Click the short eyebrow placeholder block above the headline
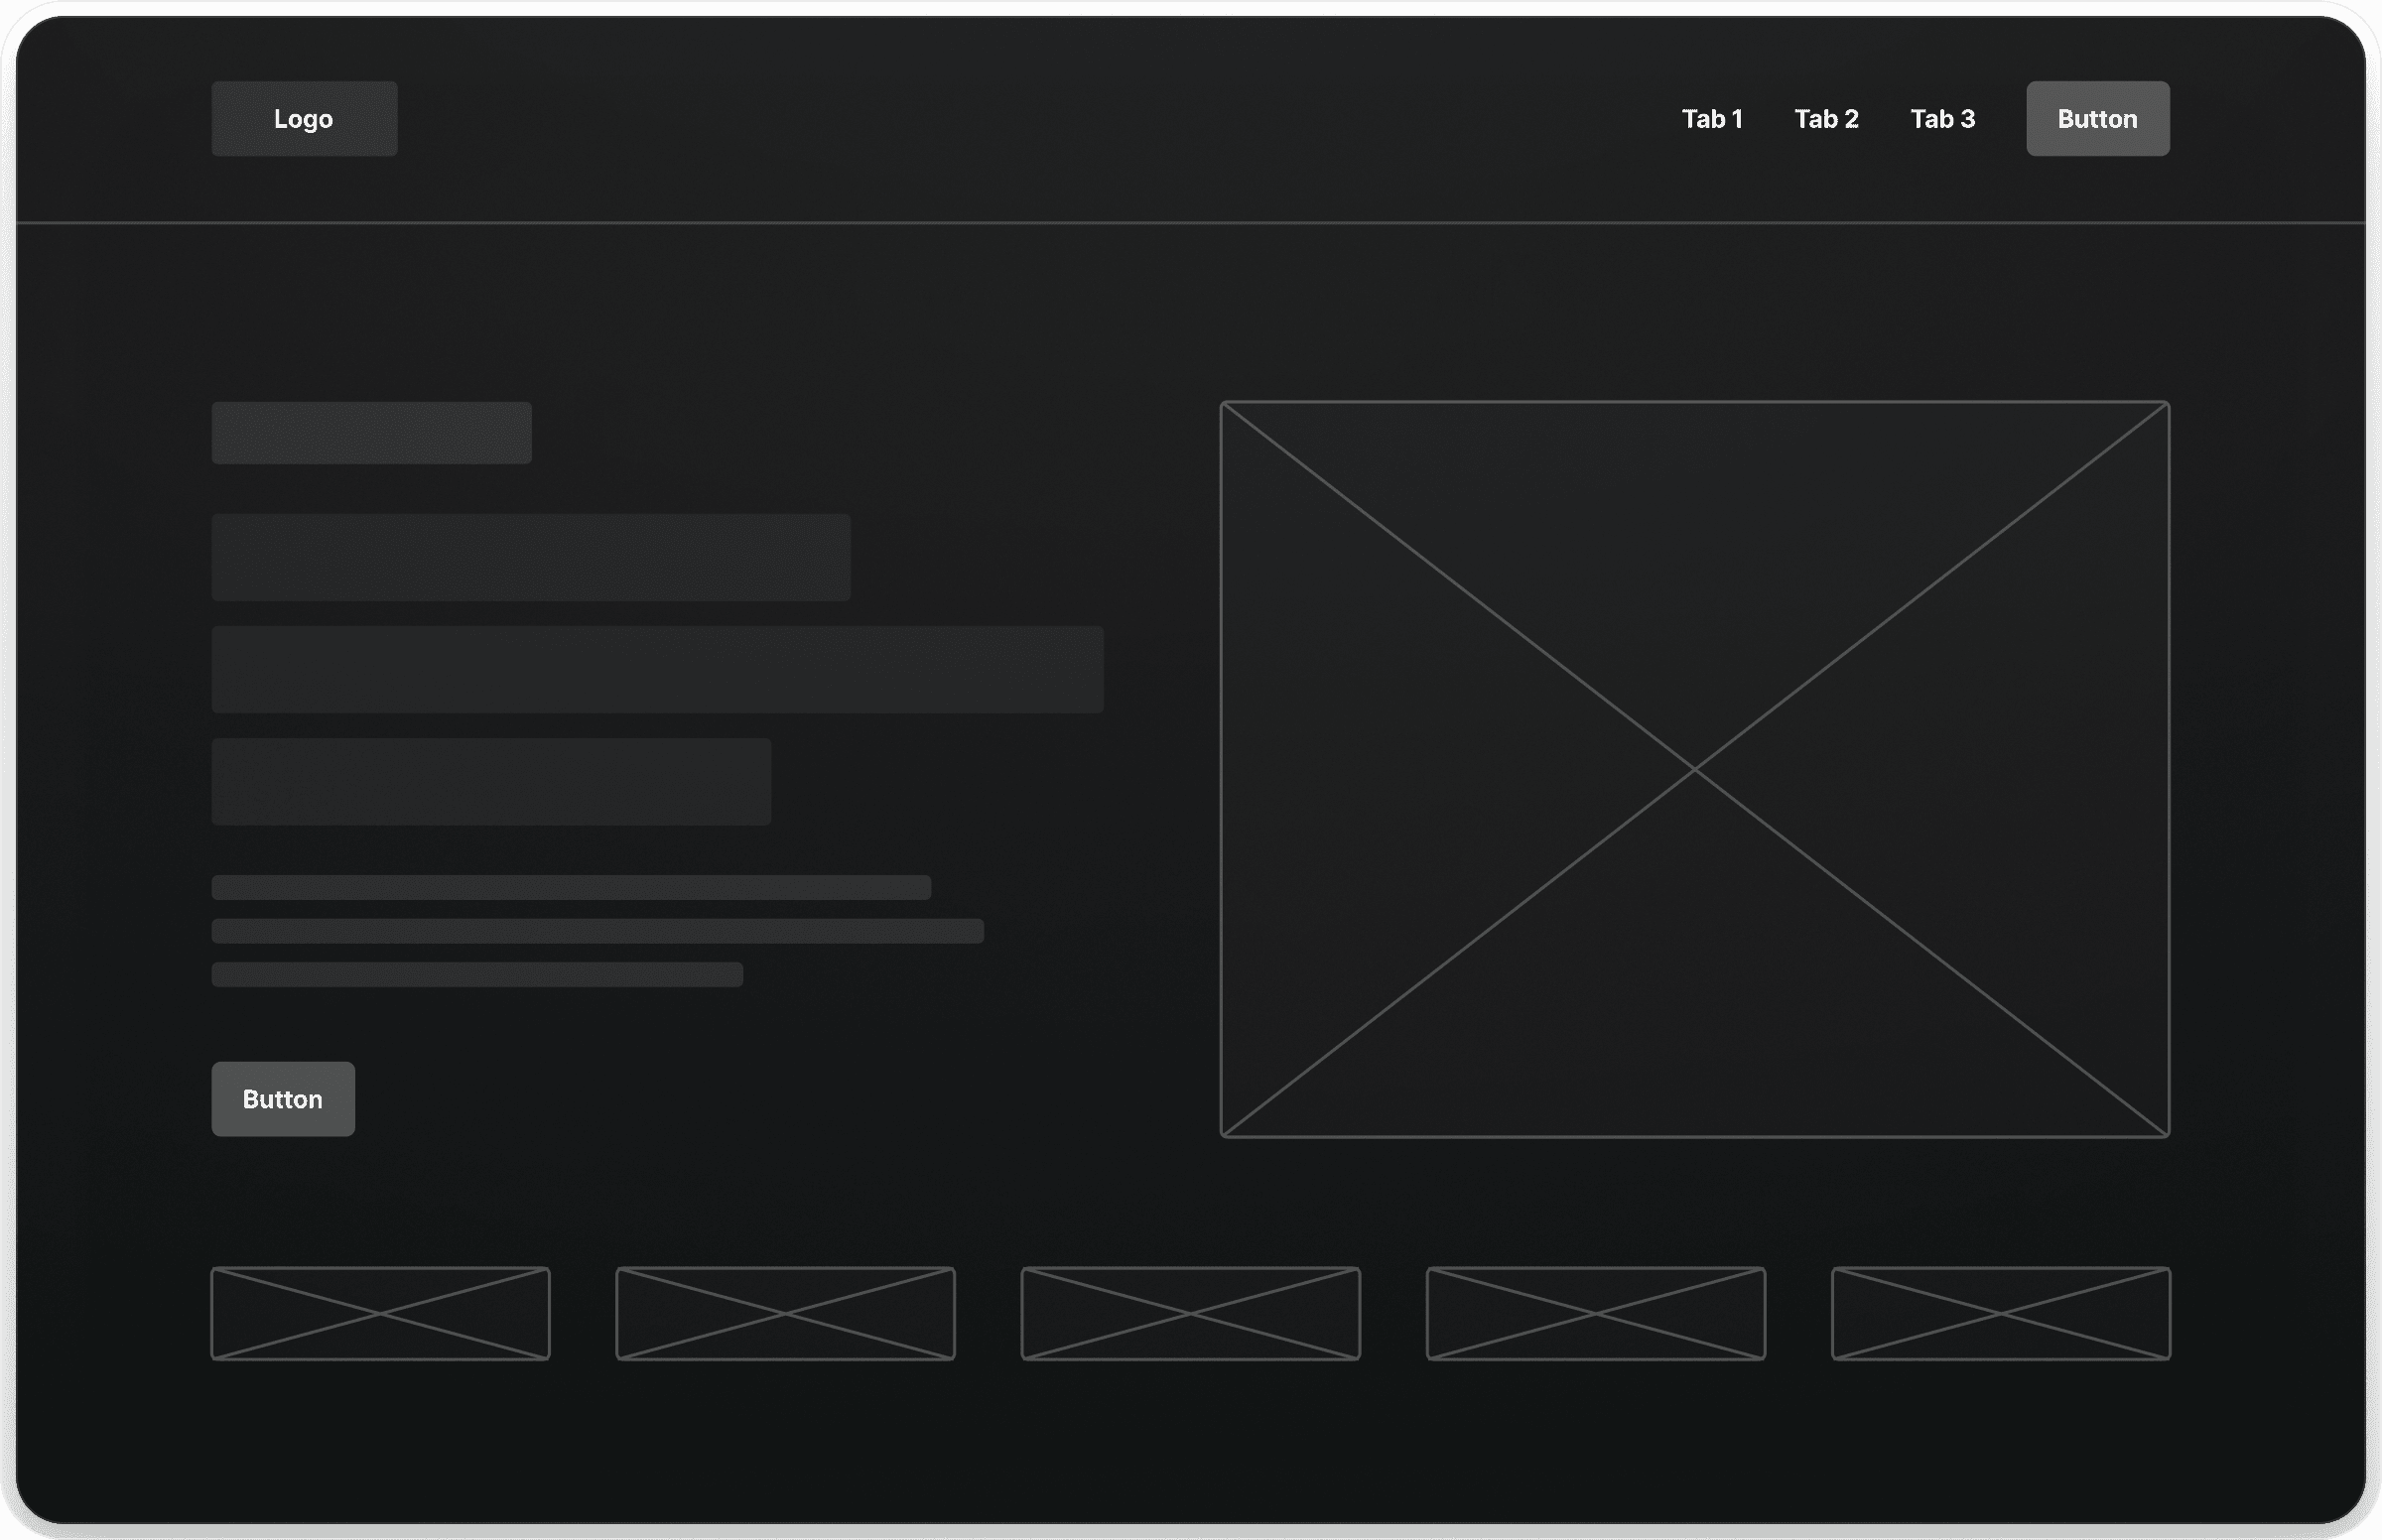The height and width of the screenshot is (1540, 2382). click(x=371, y=433)
